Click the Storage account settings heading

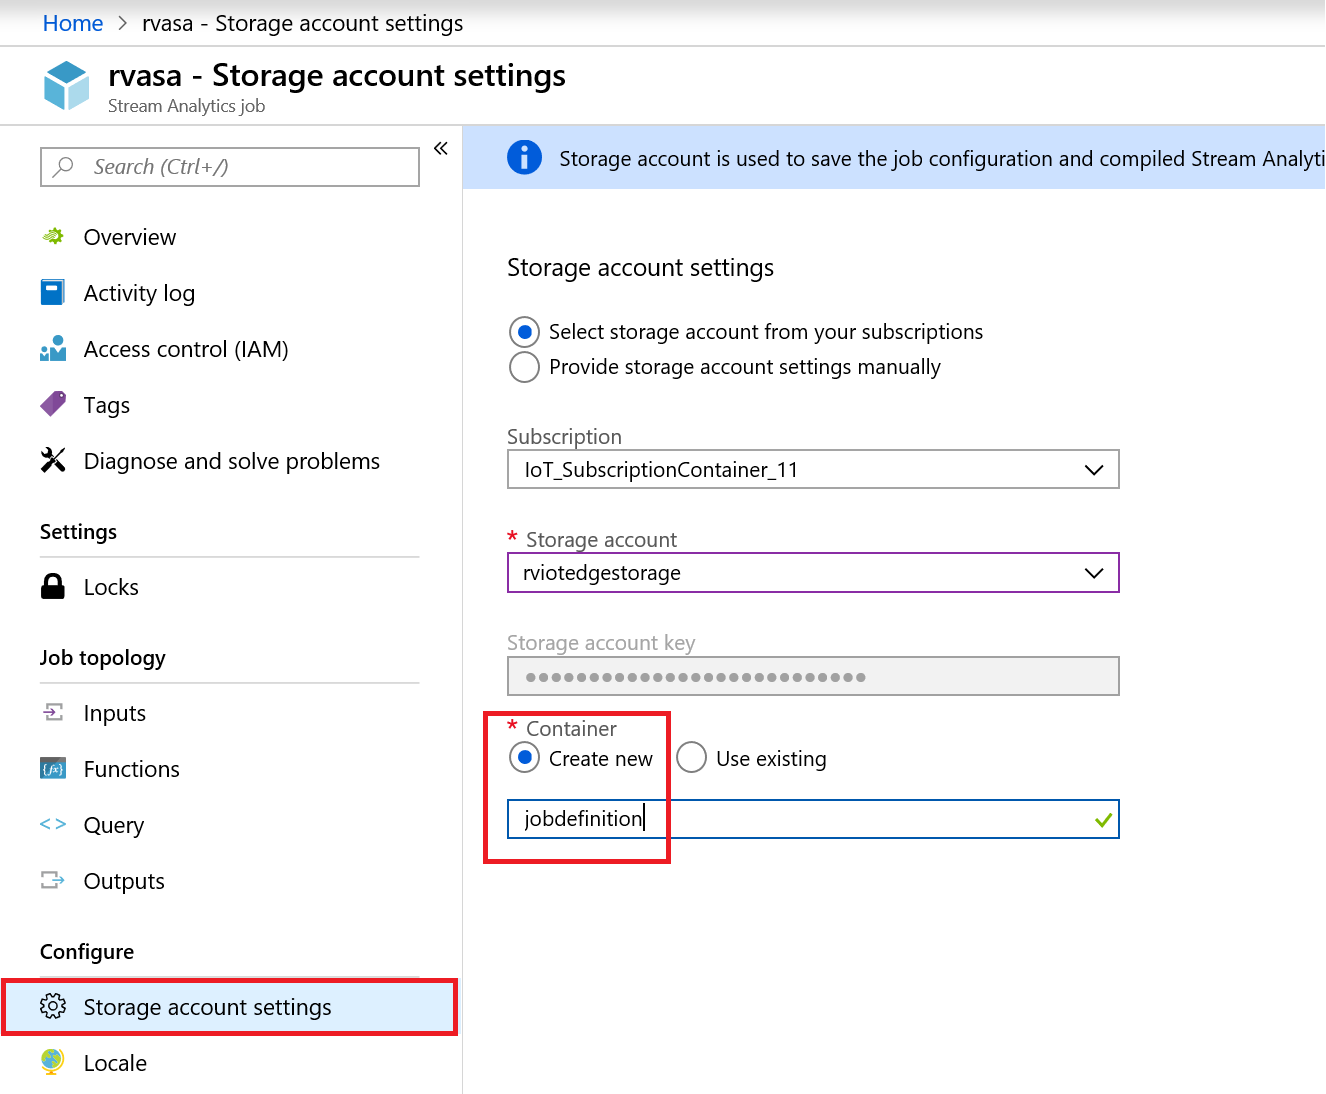click(x=641, y=268)
